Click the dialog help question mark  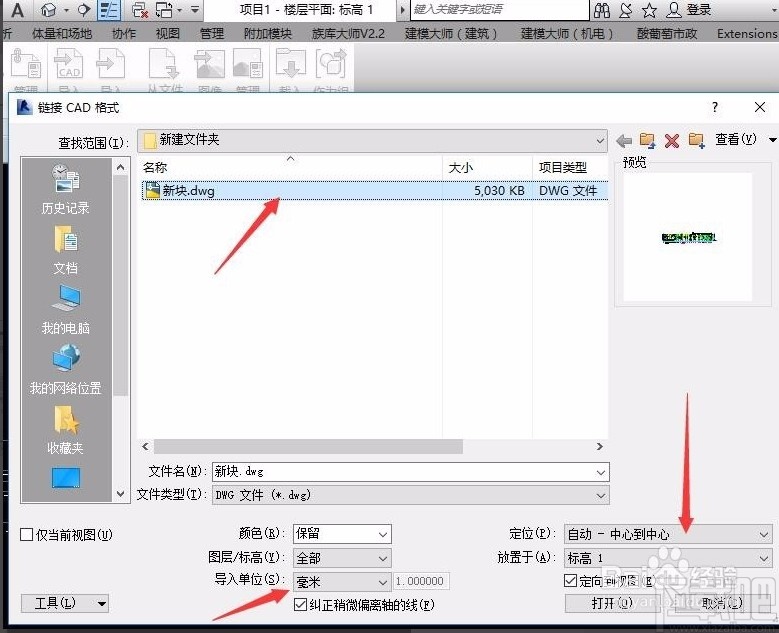pos(714,107)
